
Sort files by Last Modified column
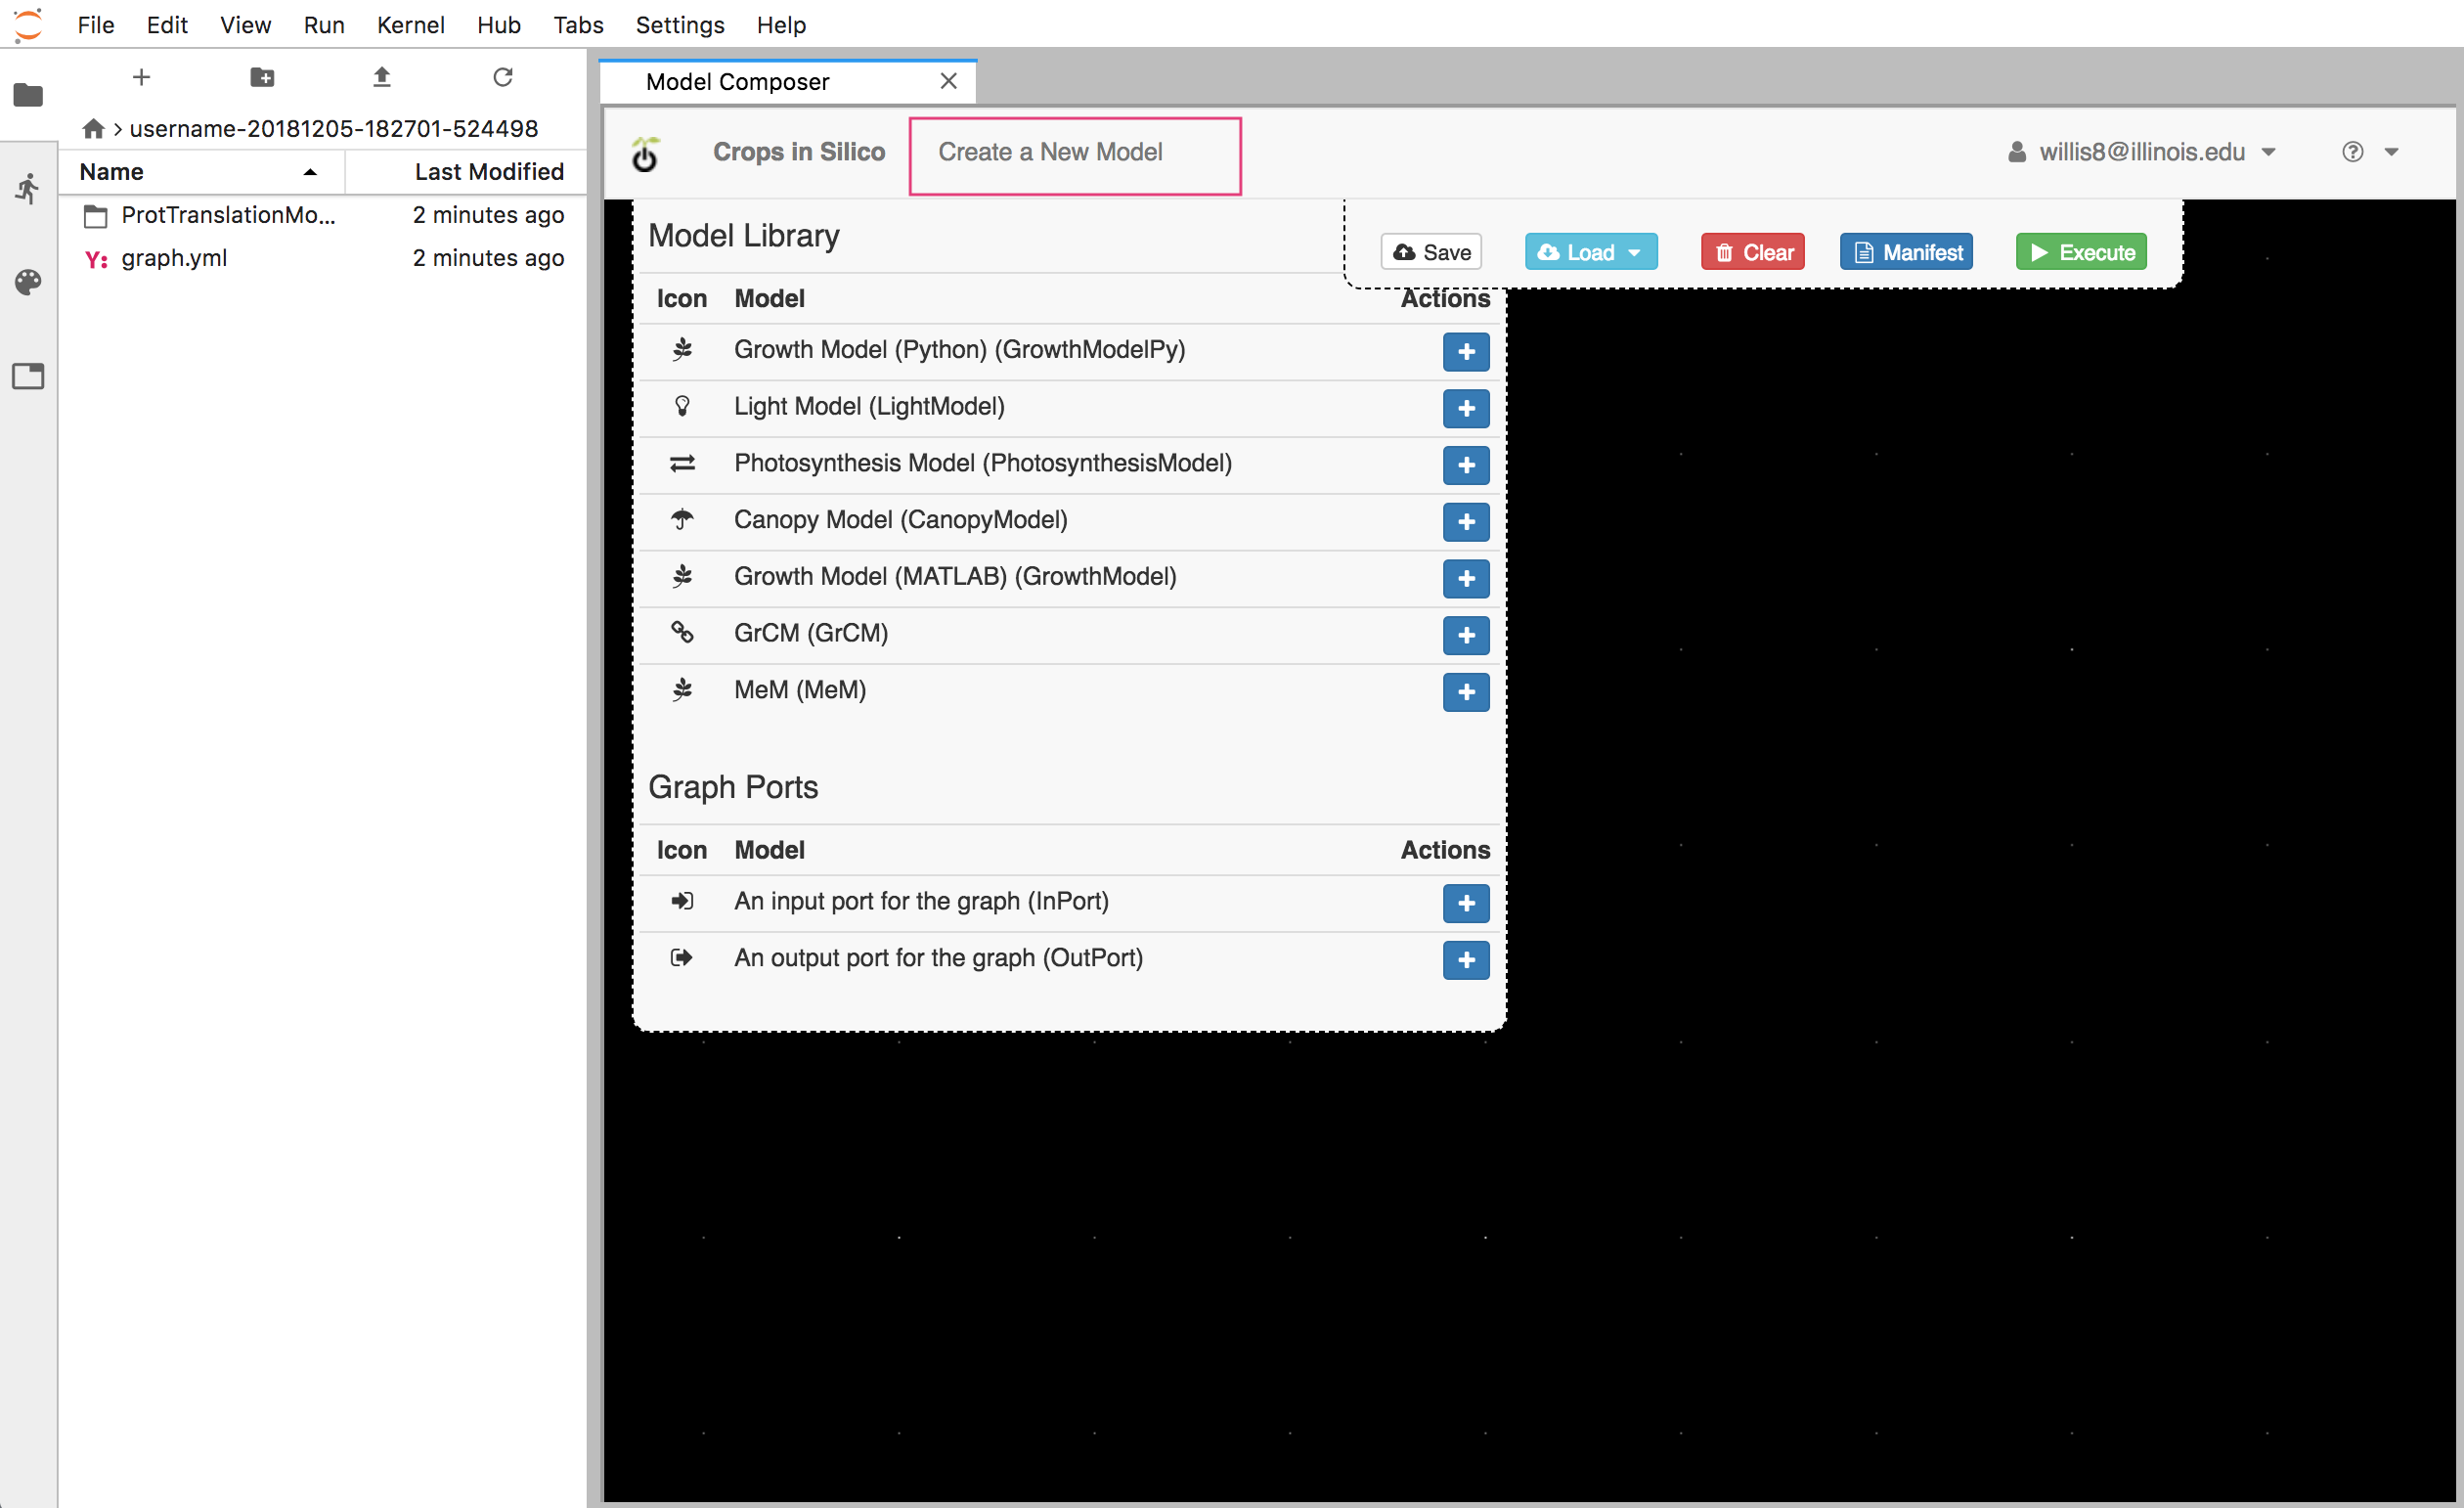(466, 172)
